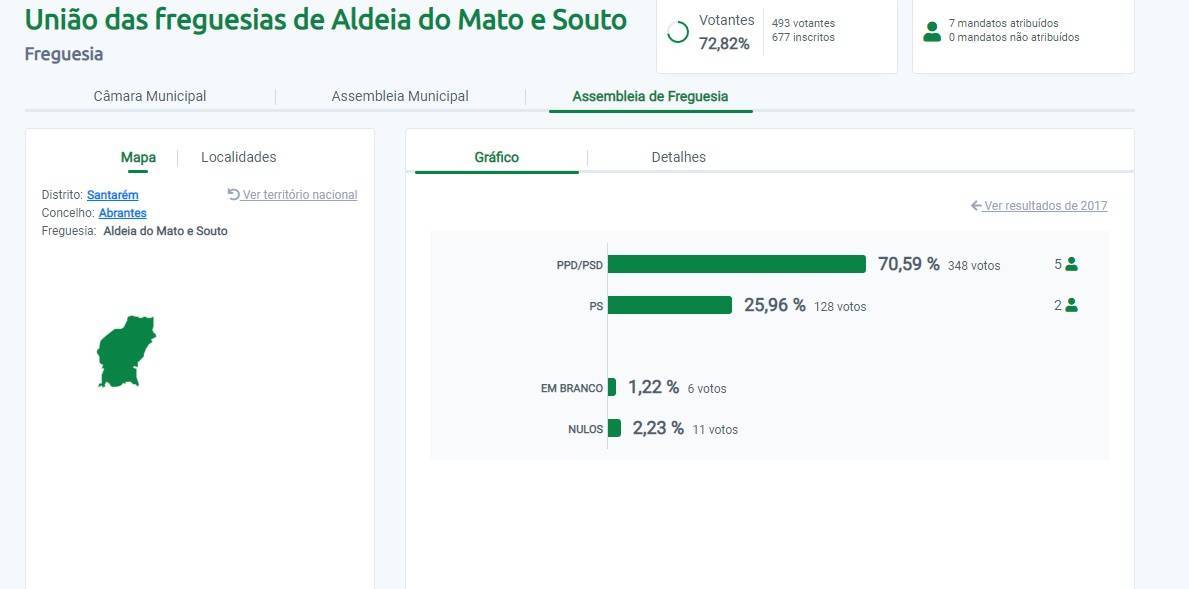Show the Localidades view
Screen dimensions: 1189x589
coord(239,157)
